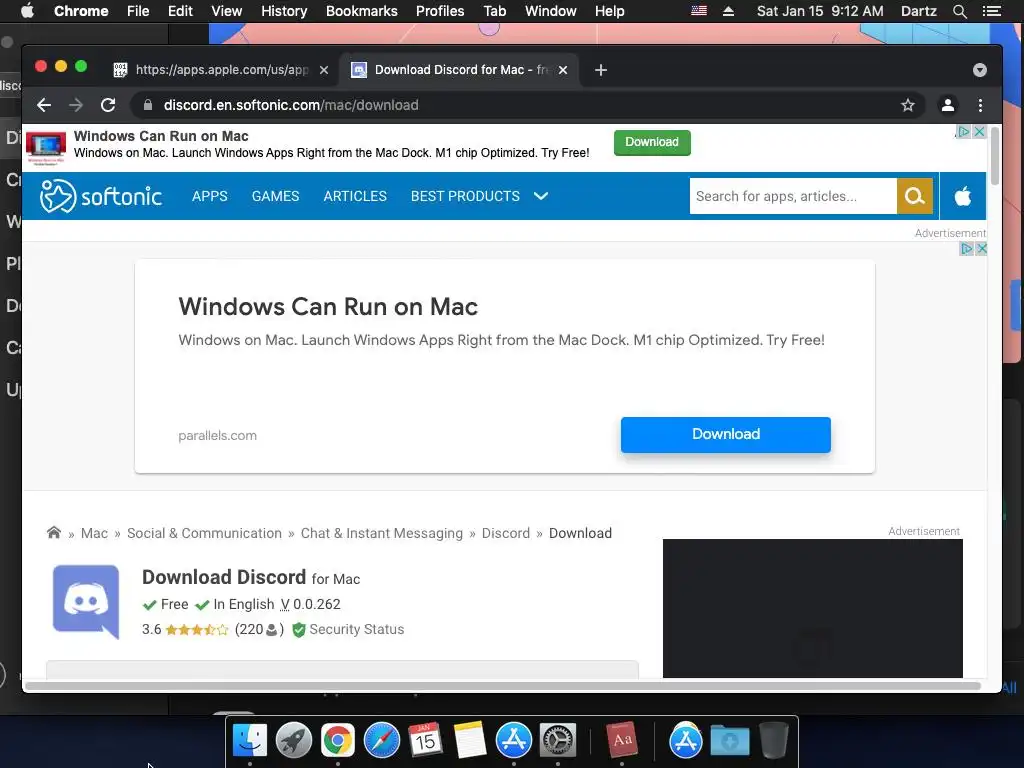Reload the current page
Viewport: 1024px width, 768px height.
click(x=108, y=105)
